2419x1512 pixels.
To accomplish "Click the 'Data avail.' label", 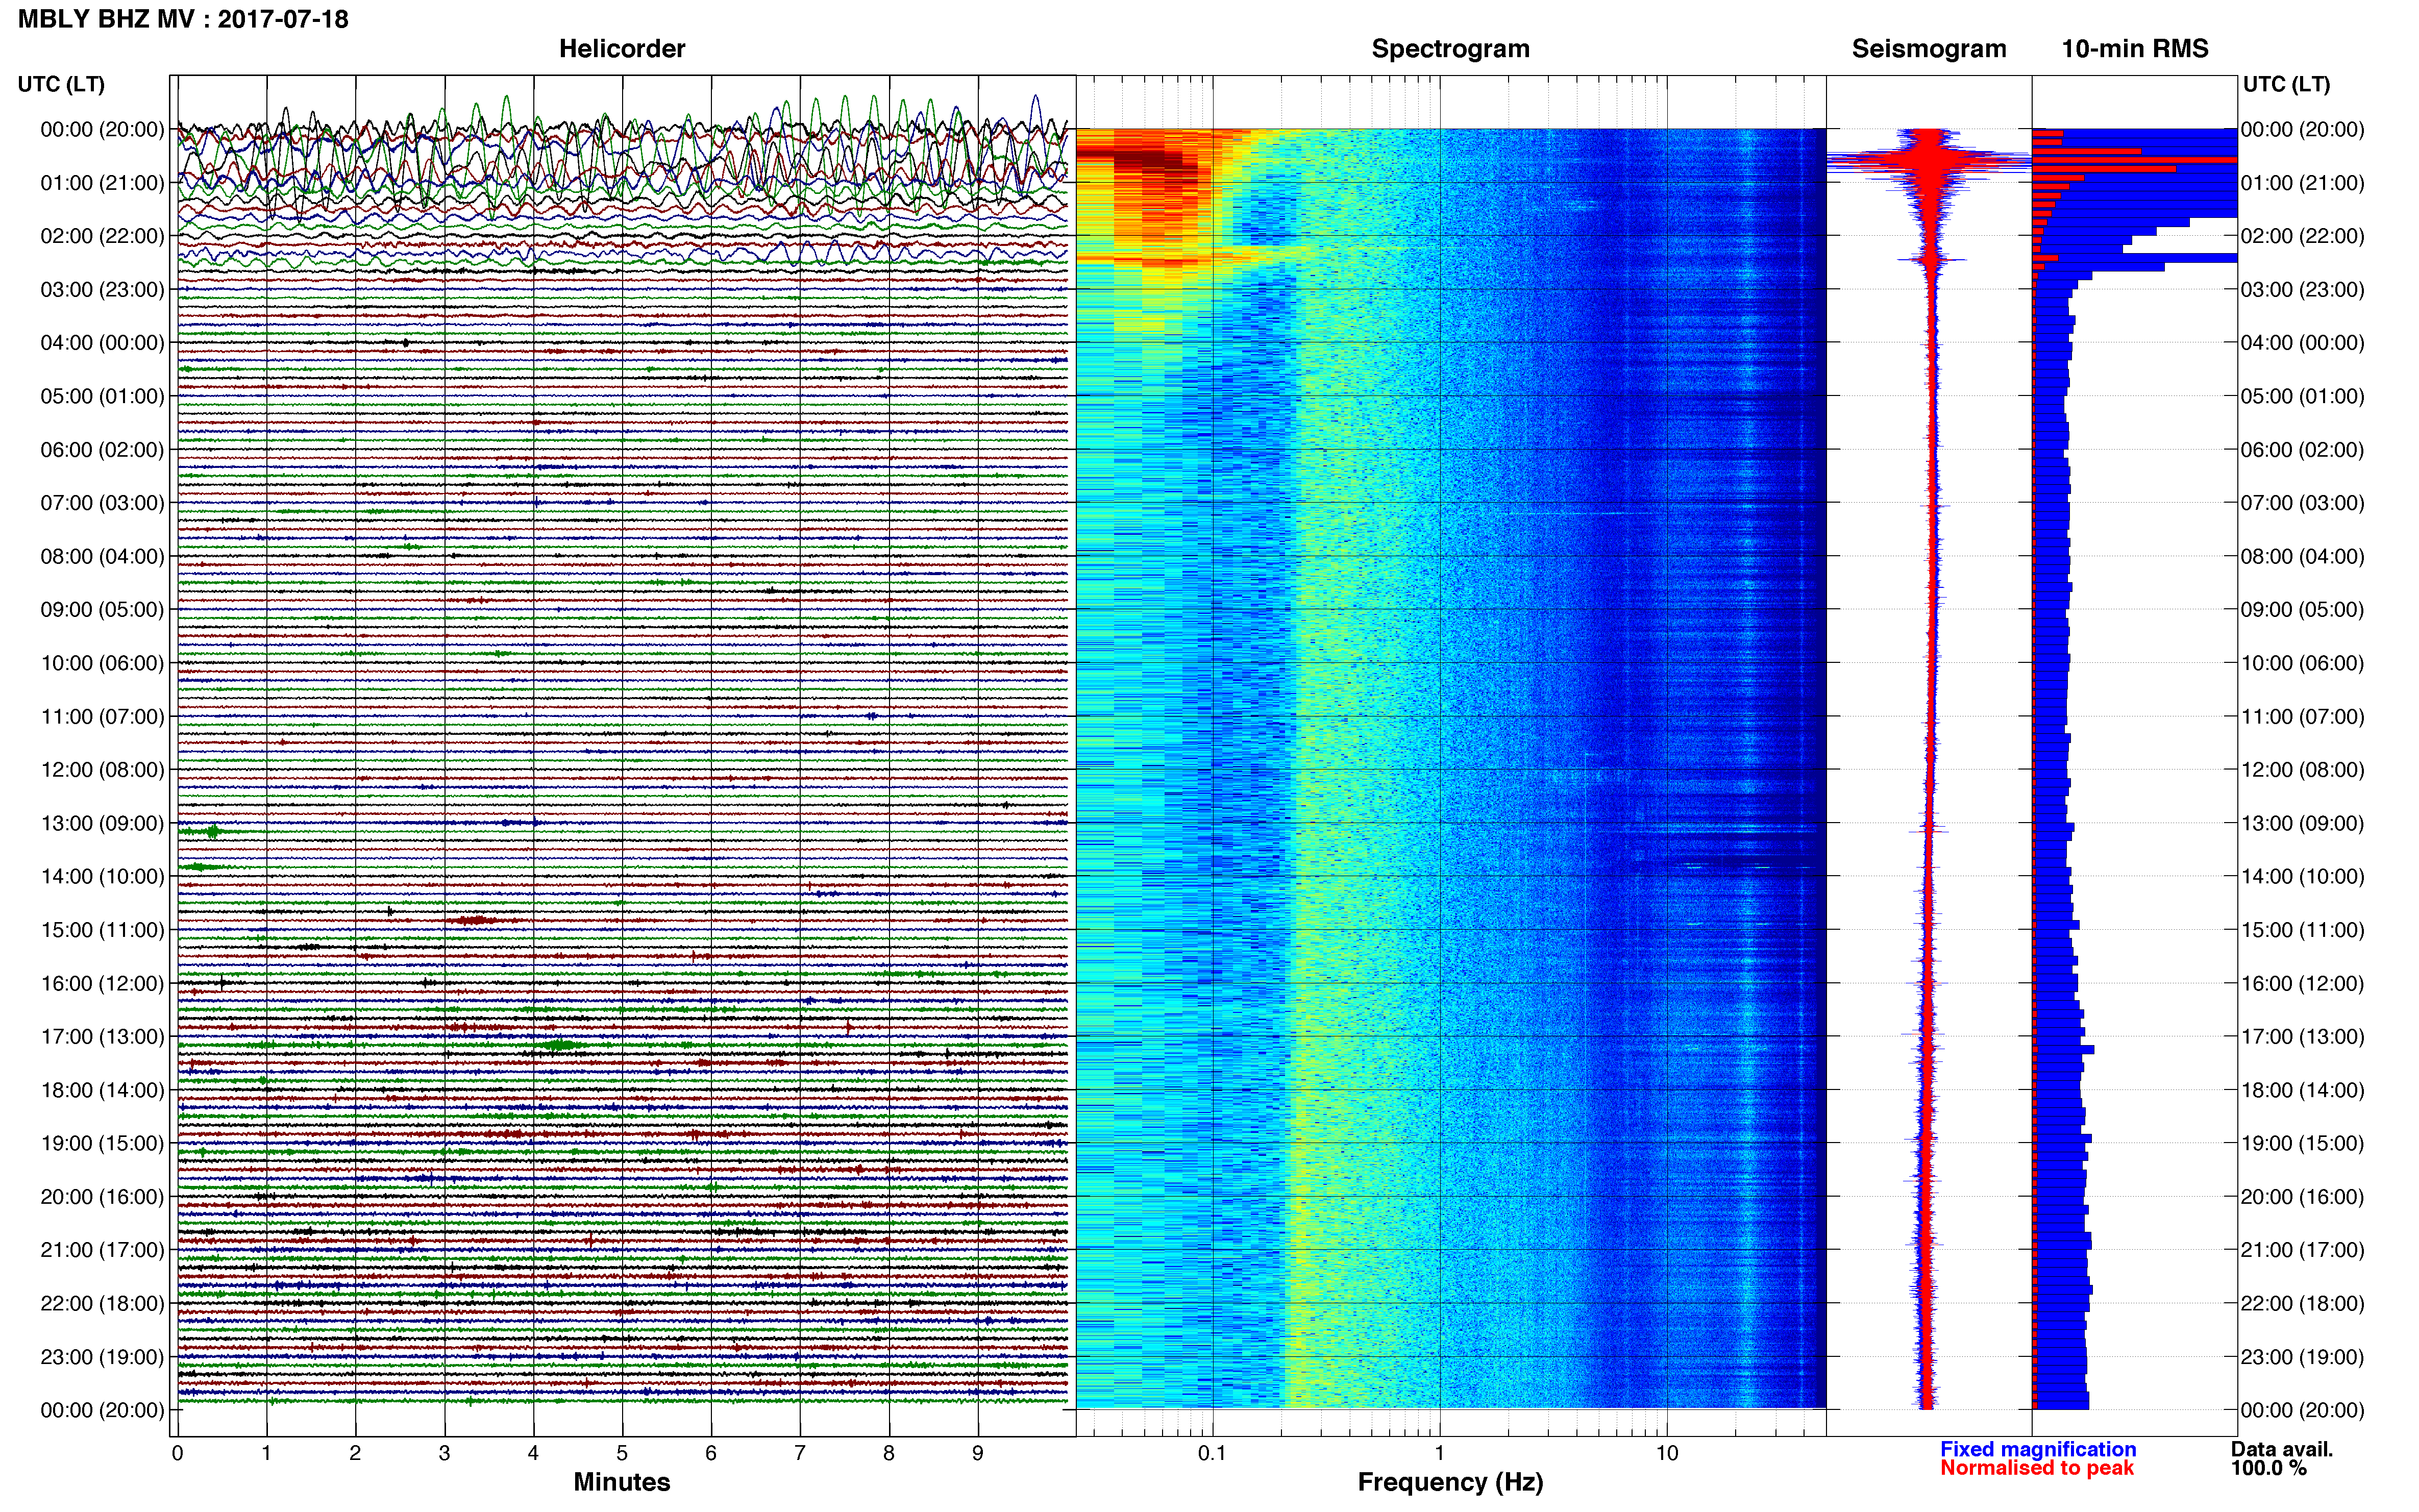I will (x=2281, y=1449).
